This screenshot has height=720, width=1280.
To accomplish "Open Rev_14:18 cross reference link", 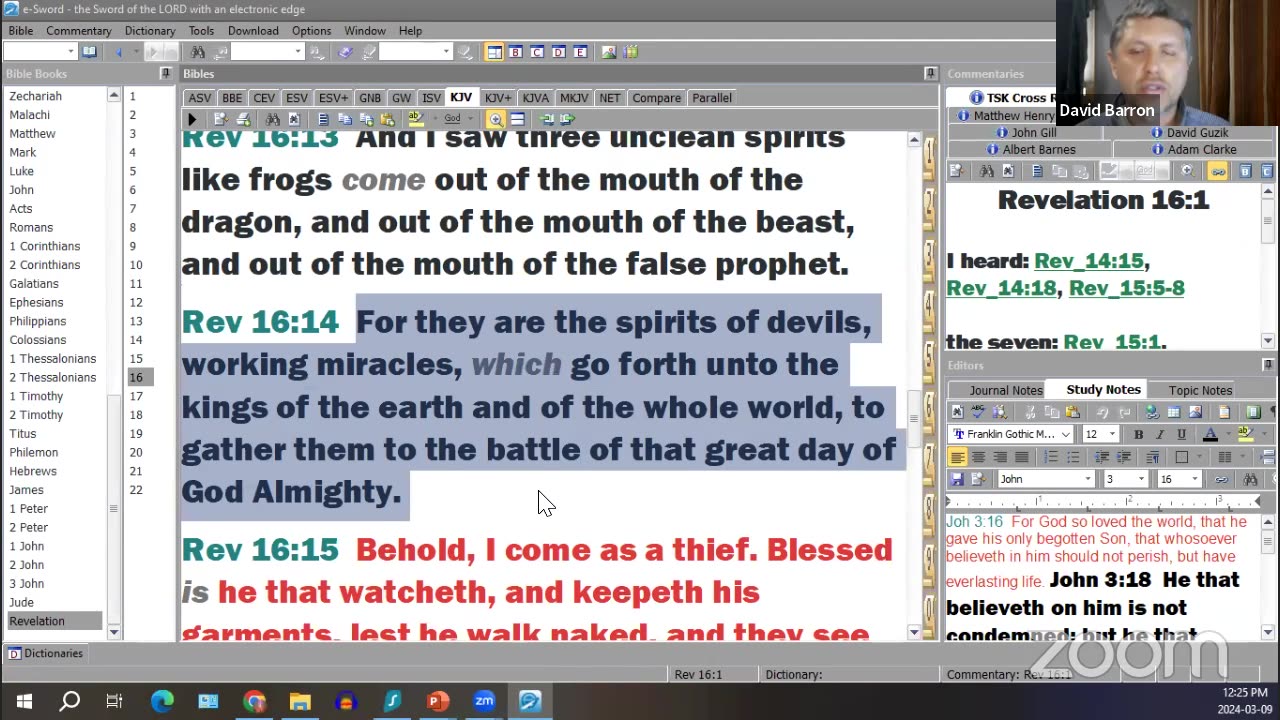I will 1002,288.
